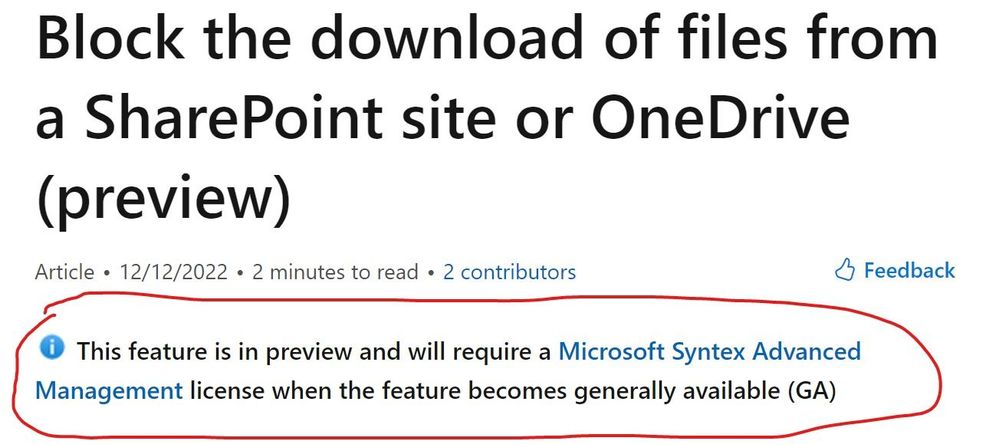Select the 12/12/2022 article date
The height and width of the screenshot is (445, 999).
click(173, 272)
